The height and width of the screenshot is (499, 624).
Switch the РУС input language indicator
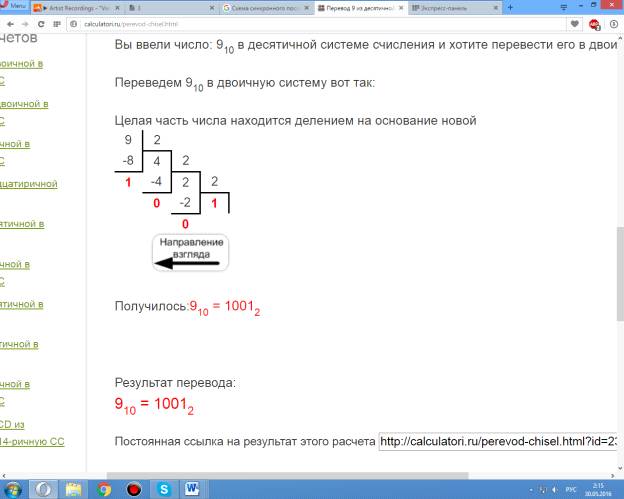[571, 489]
